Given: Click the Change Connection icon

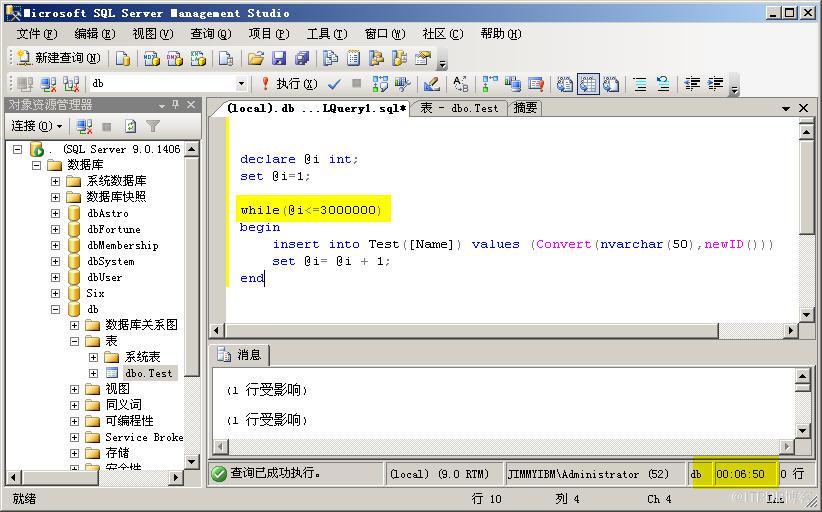Looking at the screenshot, I should click(71, 84).
